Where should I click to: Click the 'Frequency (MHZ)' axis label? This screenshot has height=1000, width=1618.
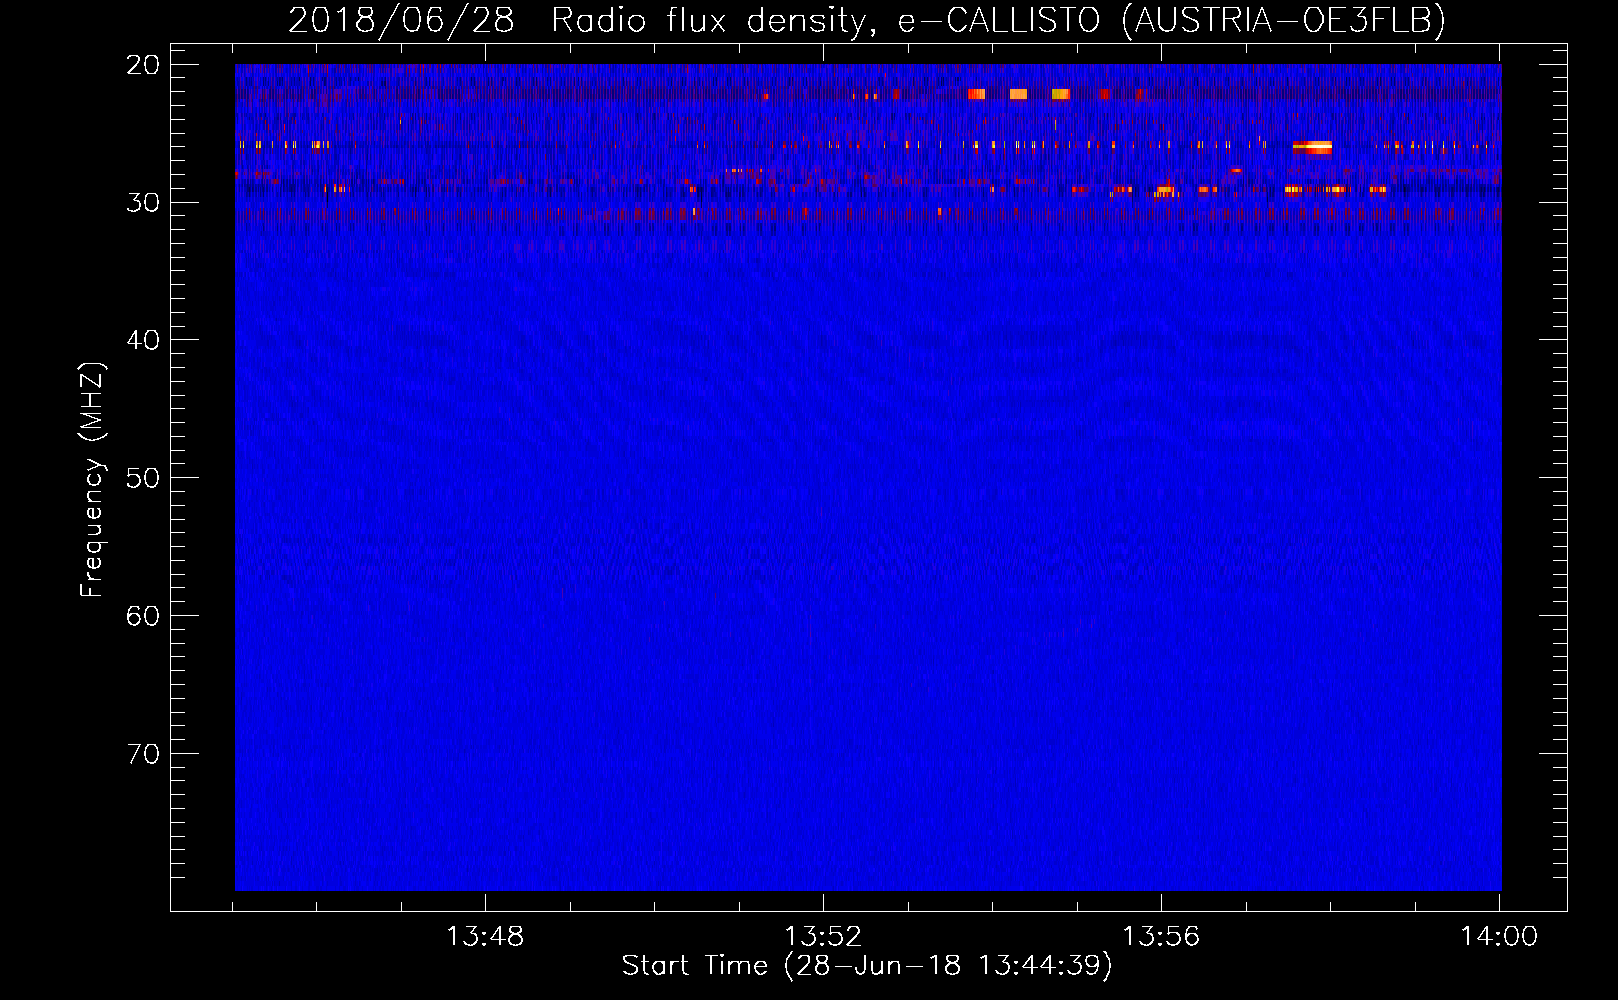pyautogui.click(x=92, y=480)
